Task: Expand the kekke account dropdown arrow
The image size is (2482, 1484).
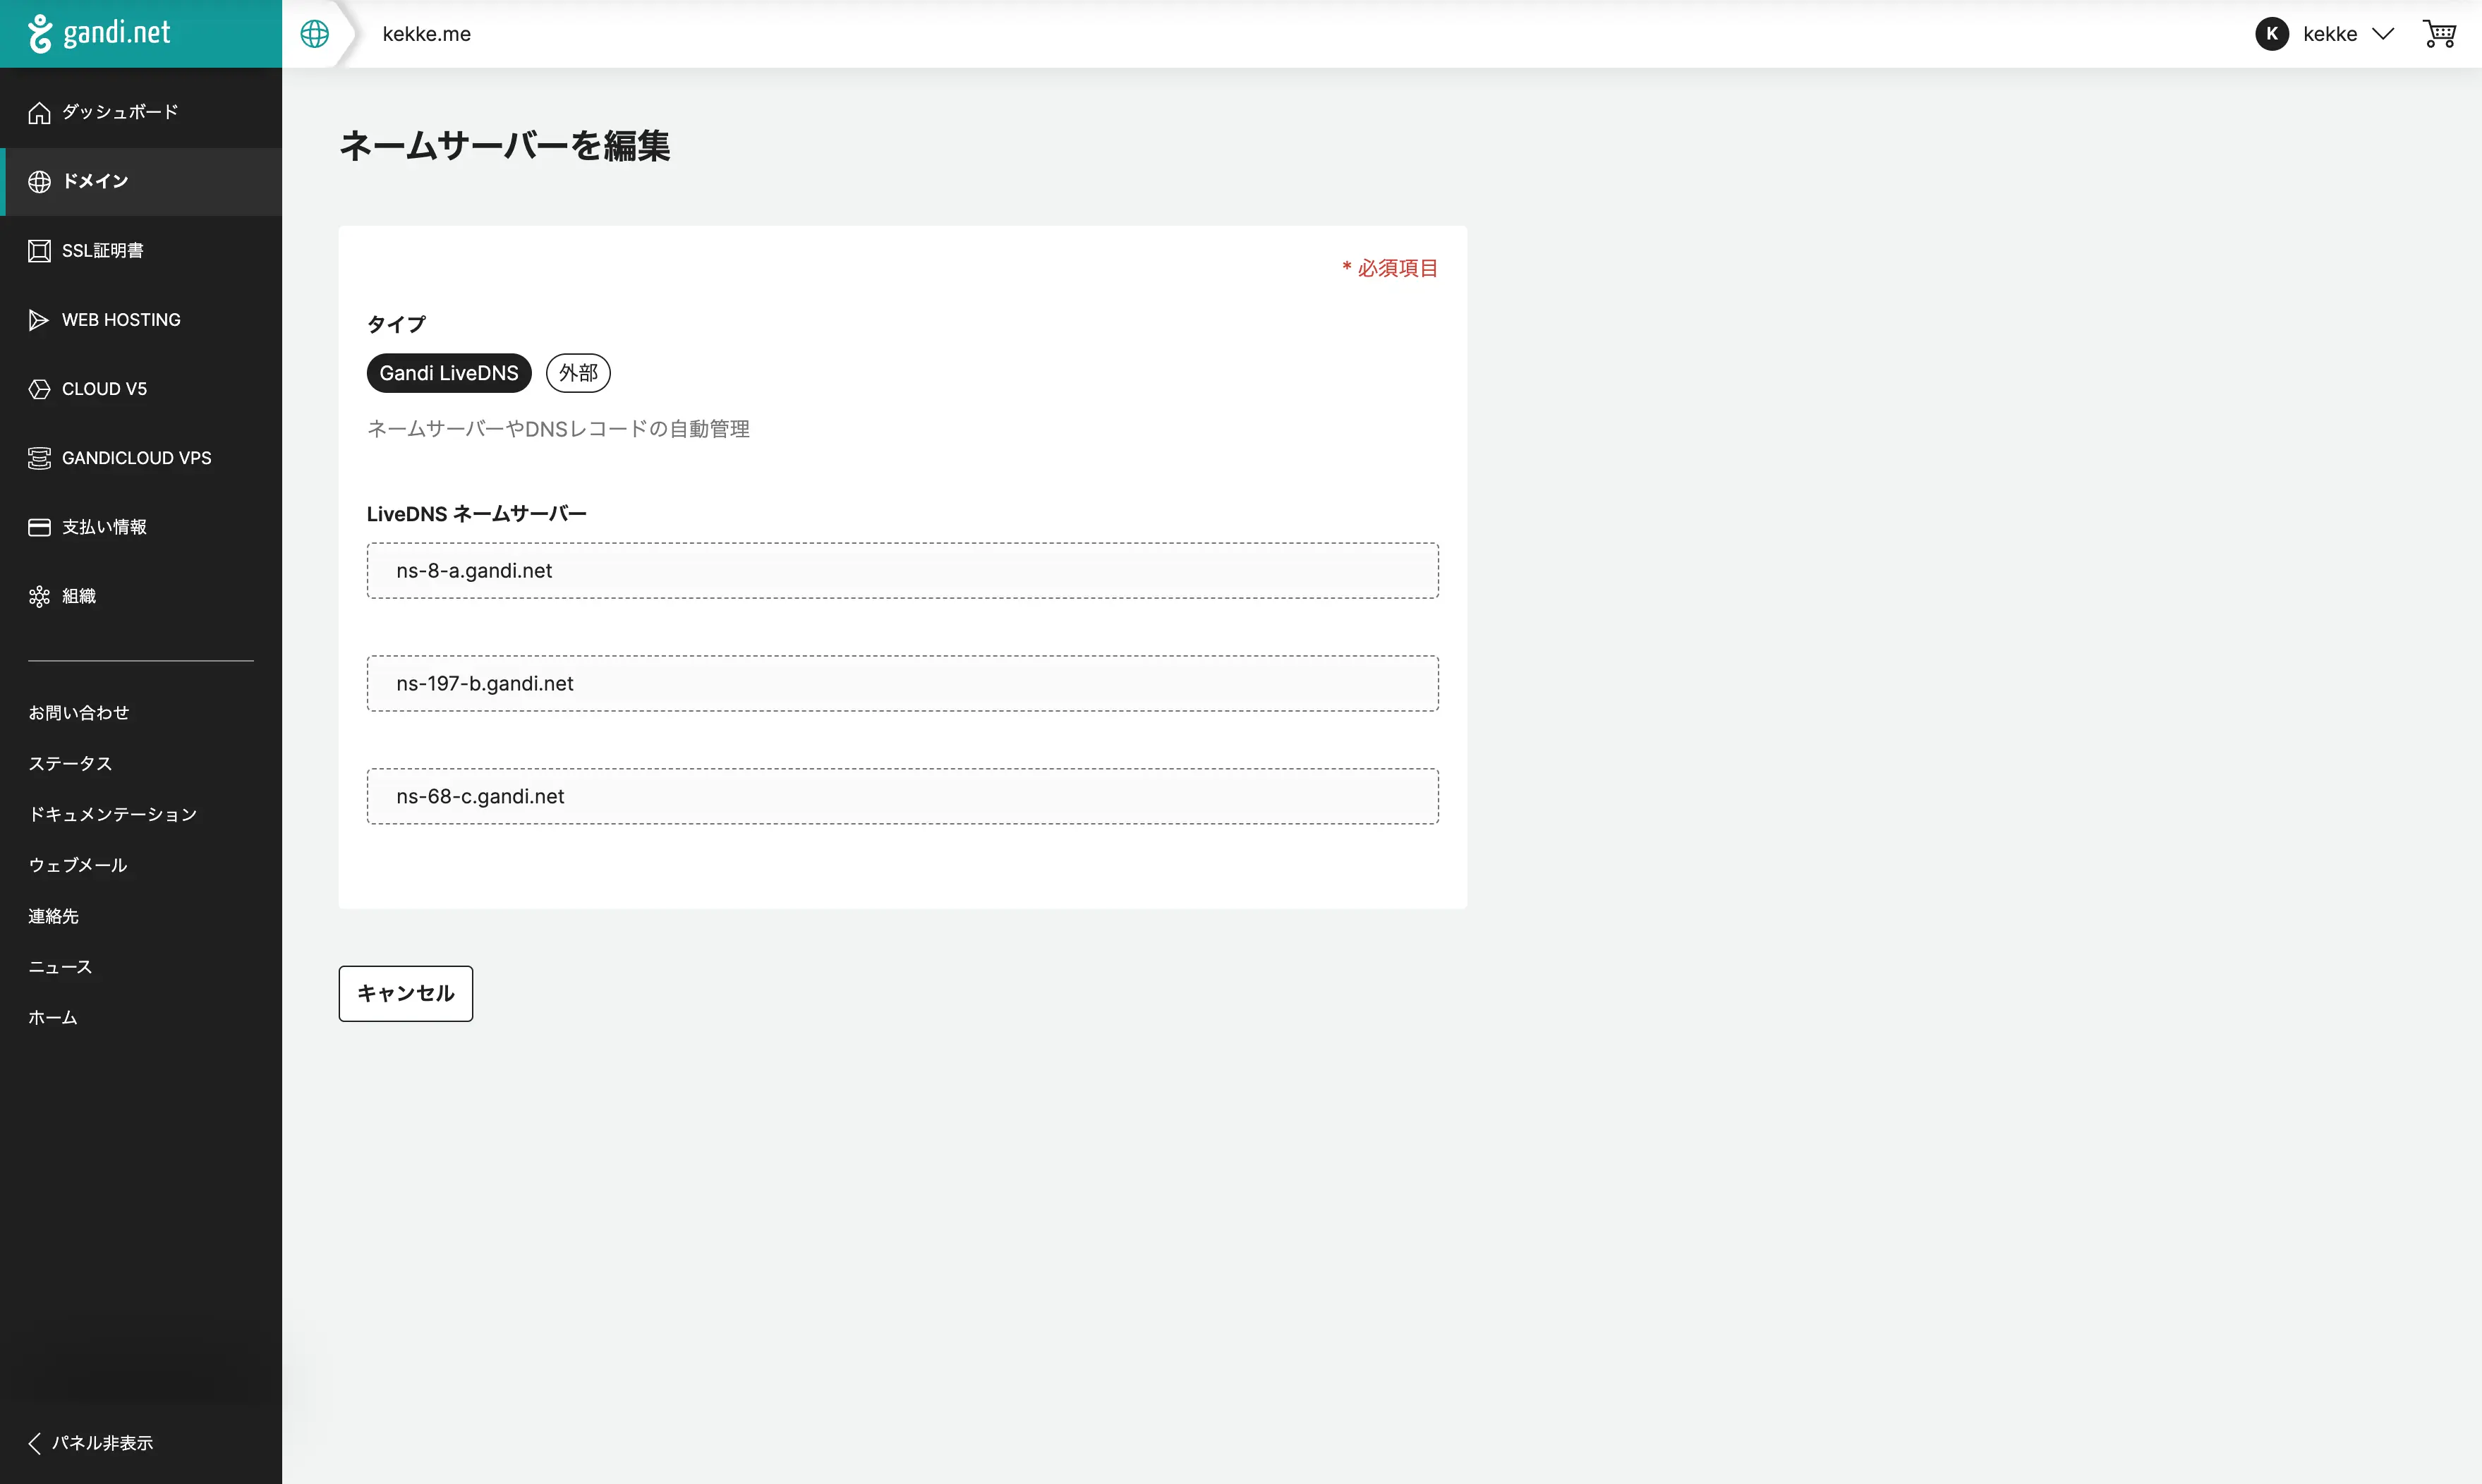Action: click(2383, 34)
